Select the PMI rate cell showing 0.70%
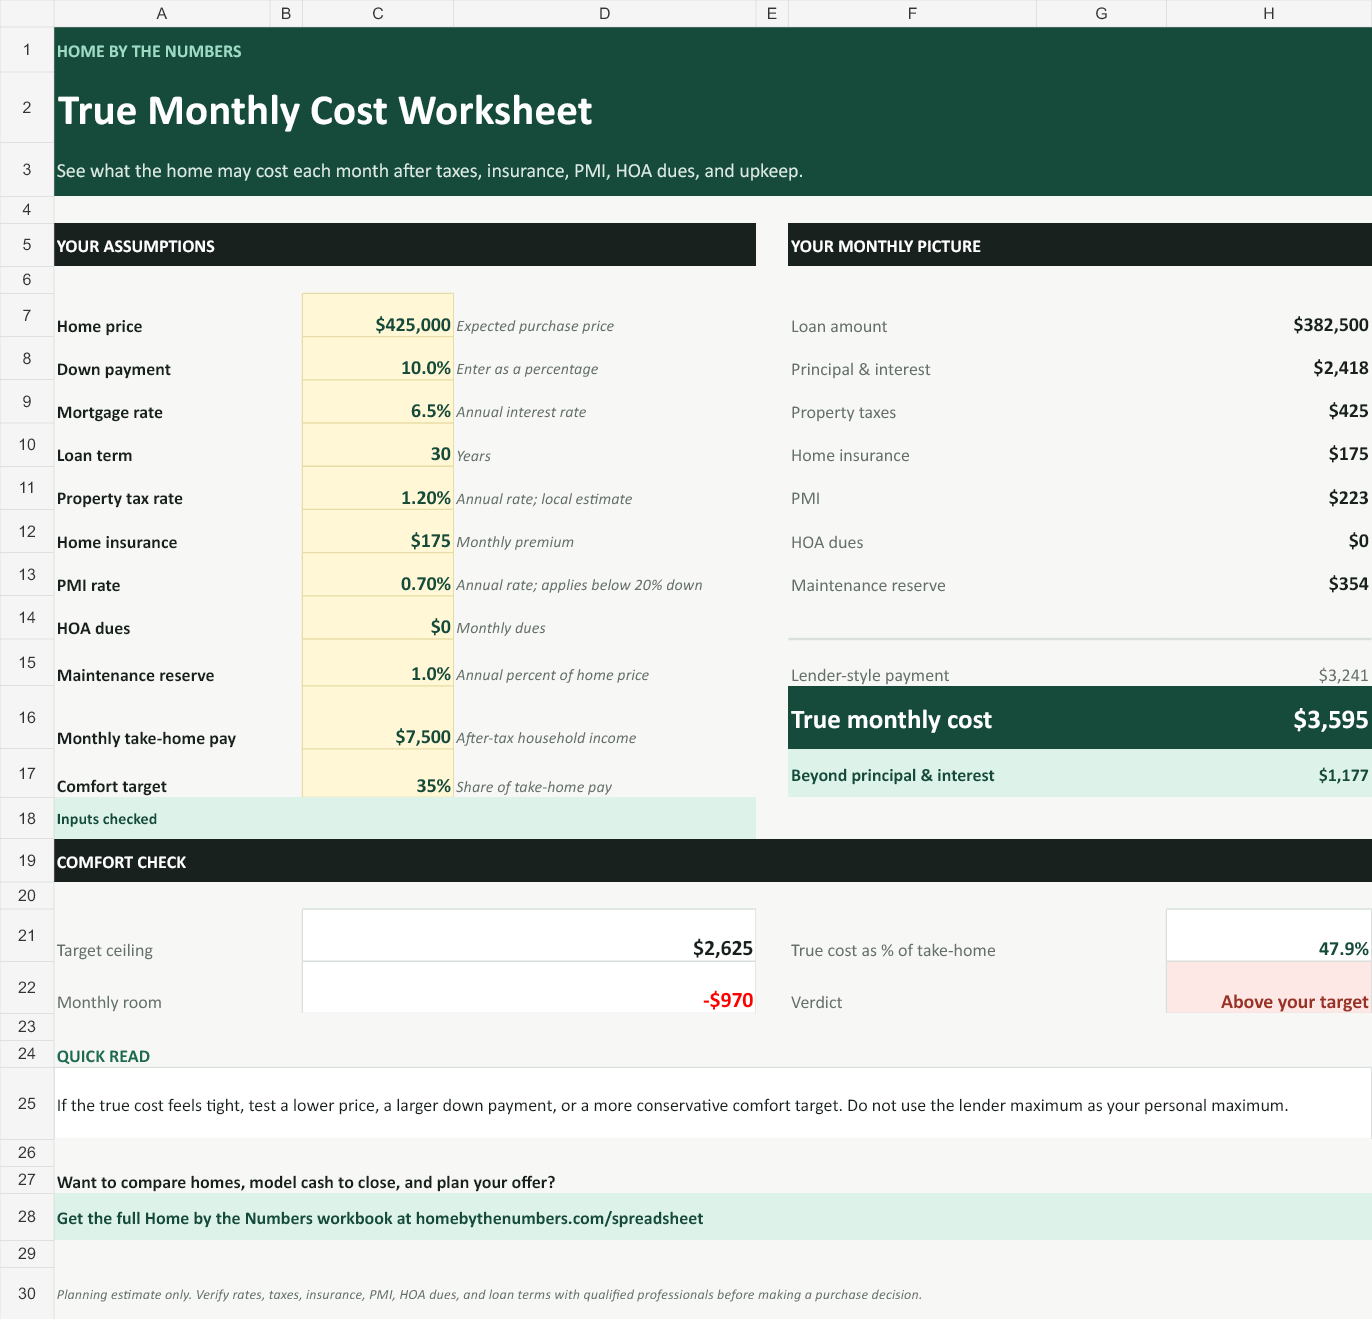The height and width of the screenshot is (1319, 1372). point(378,575)
